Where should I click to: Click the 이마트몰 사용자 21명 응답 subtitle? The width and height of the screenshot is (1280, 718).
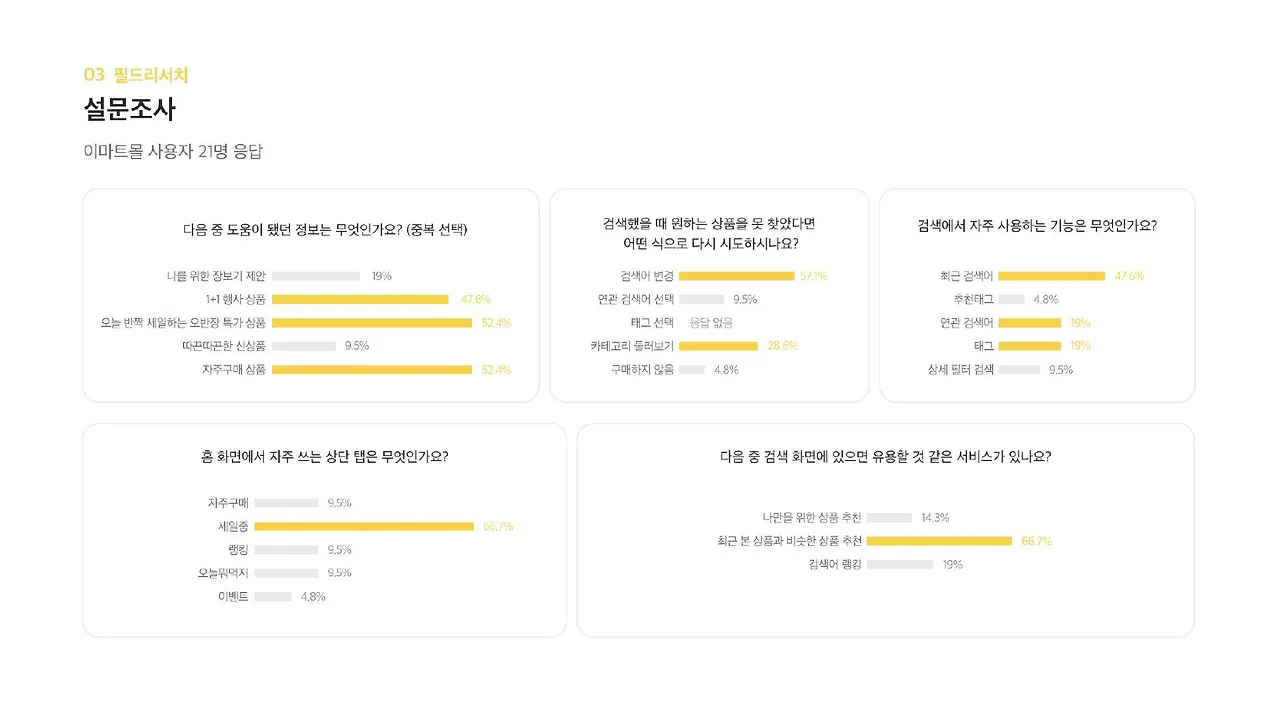click(173, 152)
